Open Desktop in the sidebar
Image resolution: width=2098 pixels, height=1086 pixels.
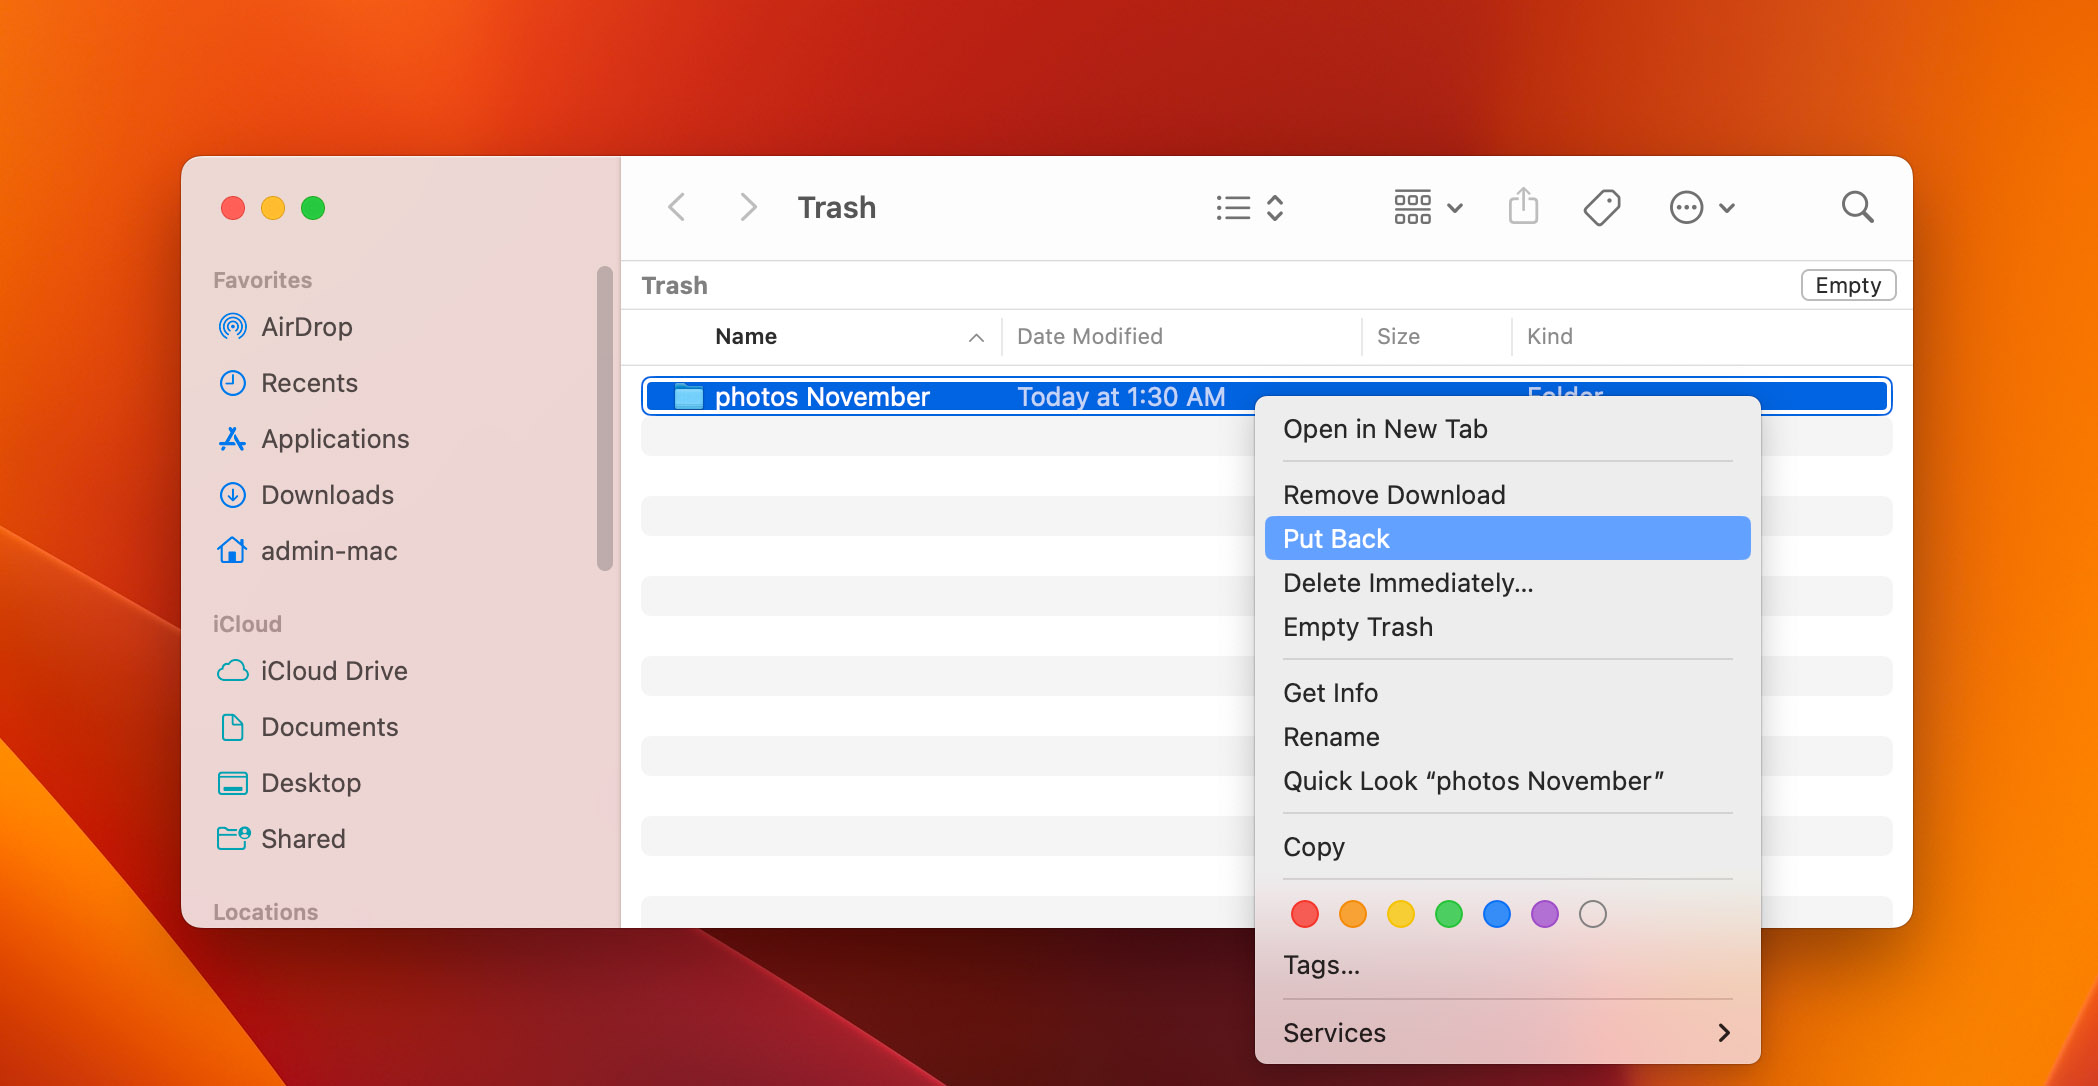pos(310,783)
